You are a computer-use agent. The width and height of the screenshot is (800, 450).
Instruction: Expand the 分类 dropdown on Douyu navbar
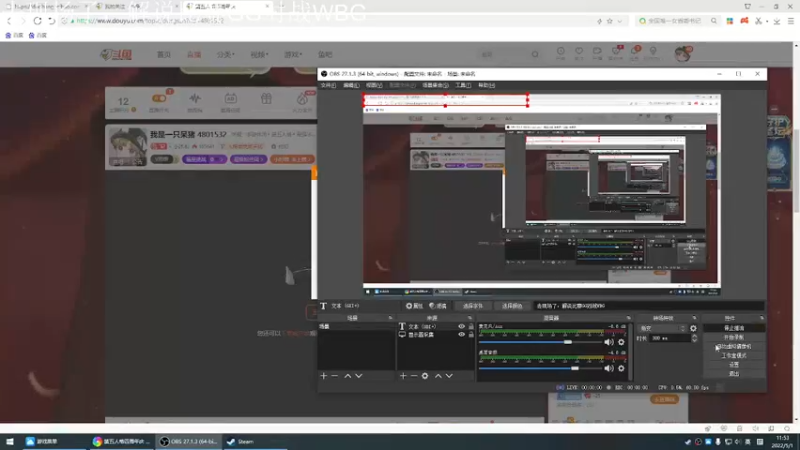pos(226,55)
